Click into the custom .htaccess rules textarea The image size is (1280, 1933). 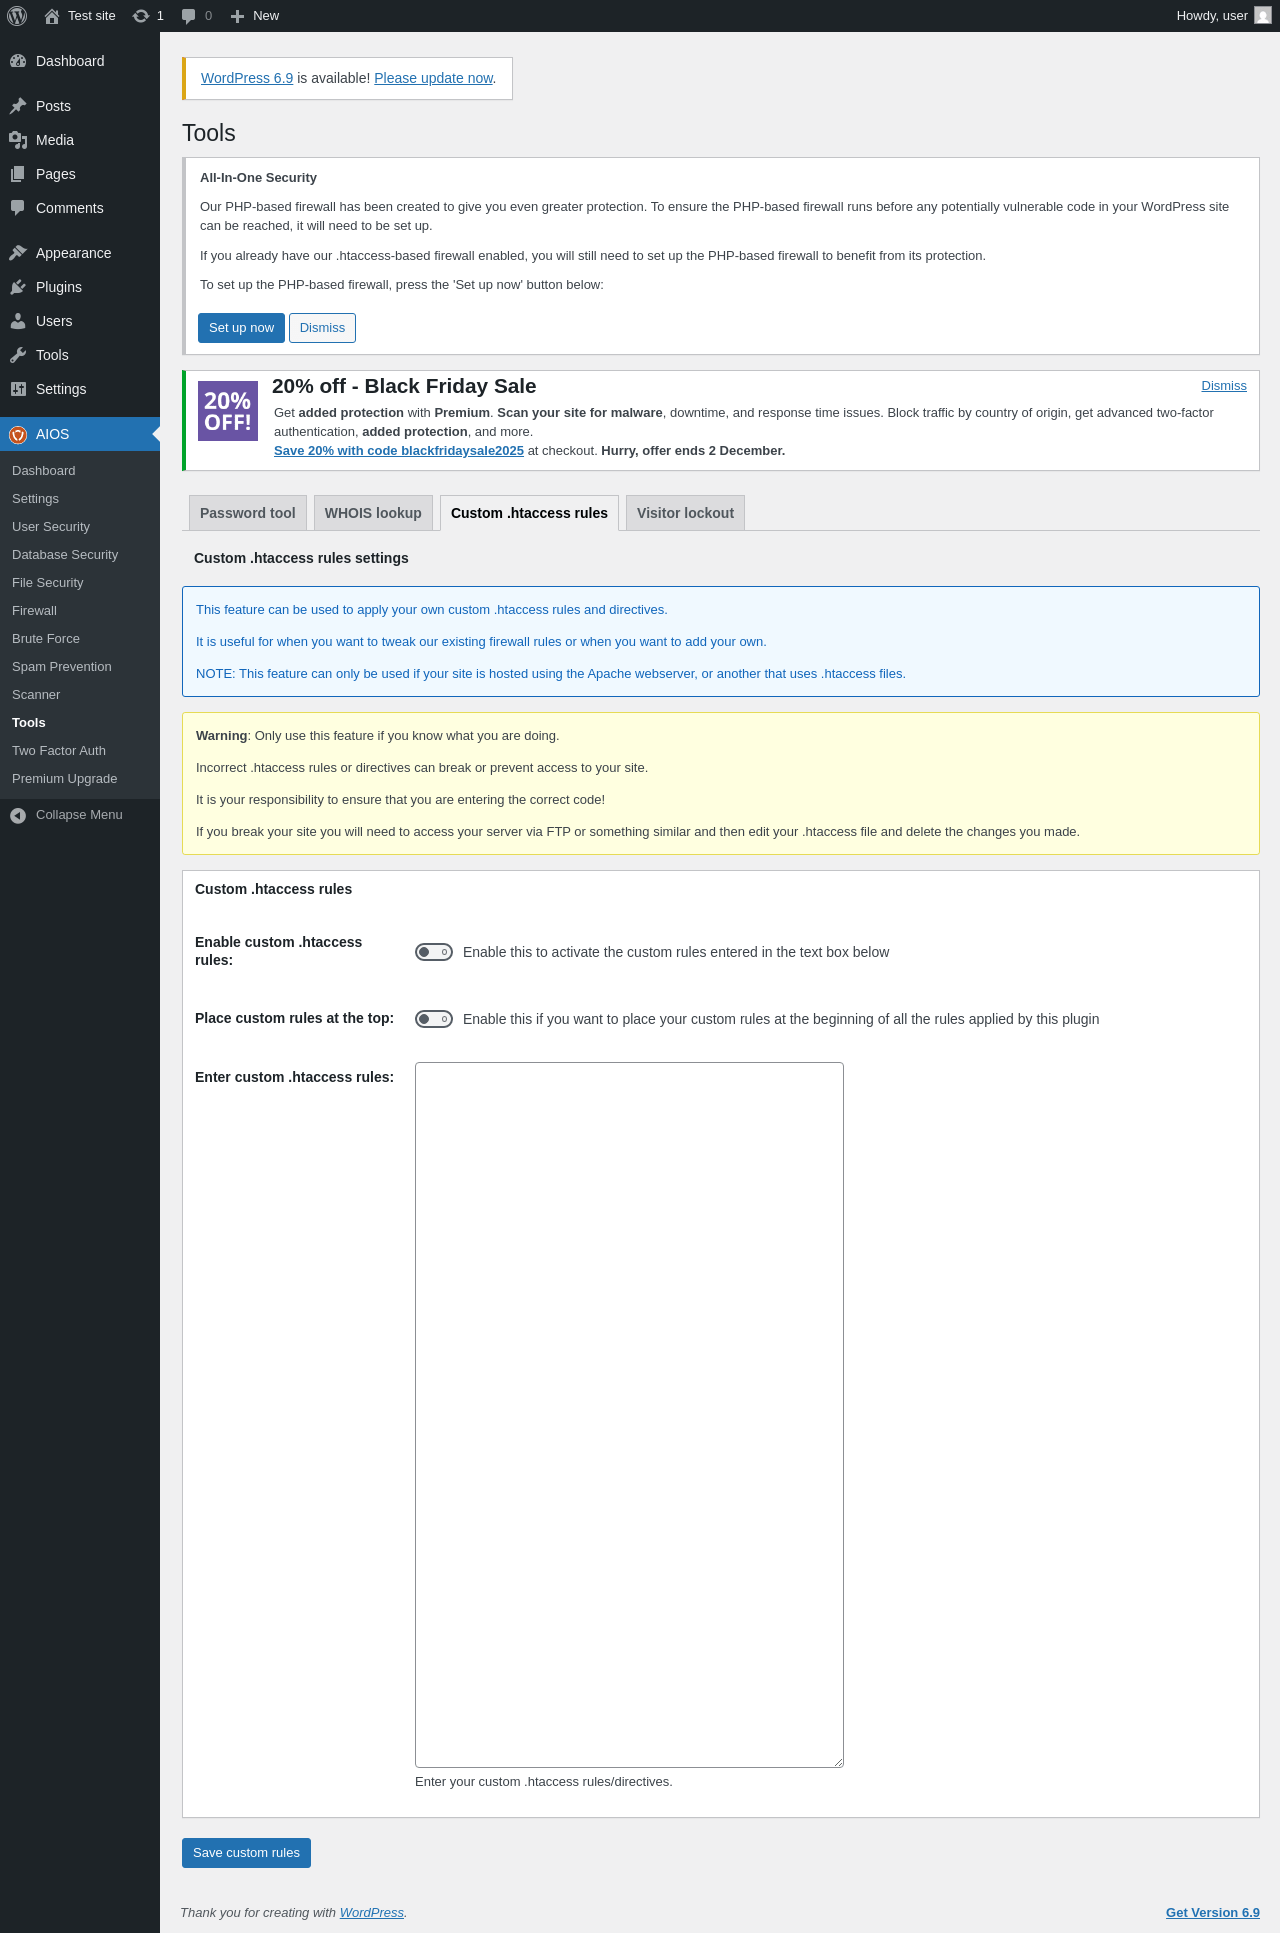629,1415
